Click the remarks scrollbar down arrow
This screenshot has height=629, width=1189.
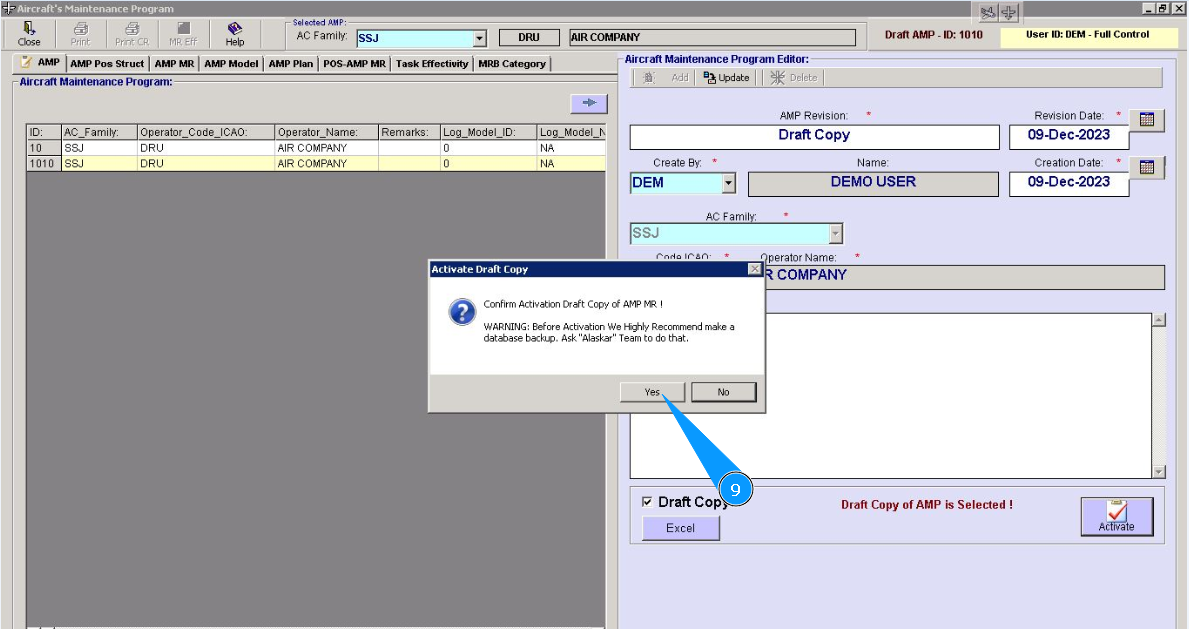point(1159,471)
